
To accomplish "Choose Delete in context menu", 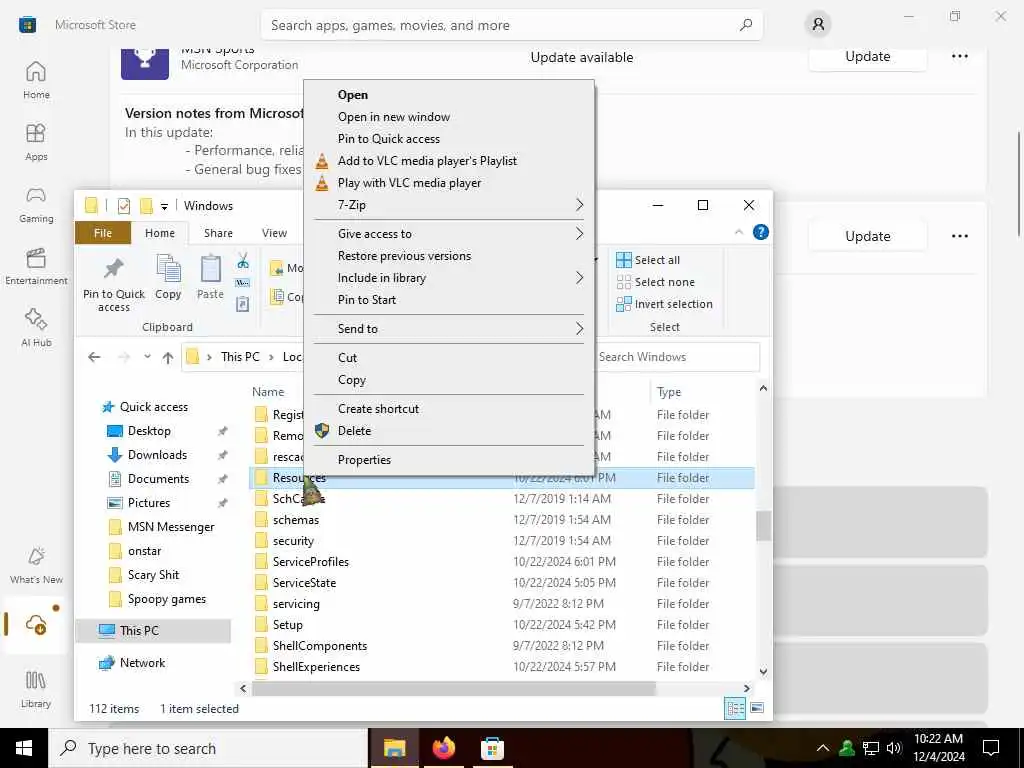I will coord(449,431).
